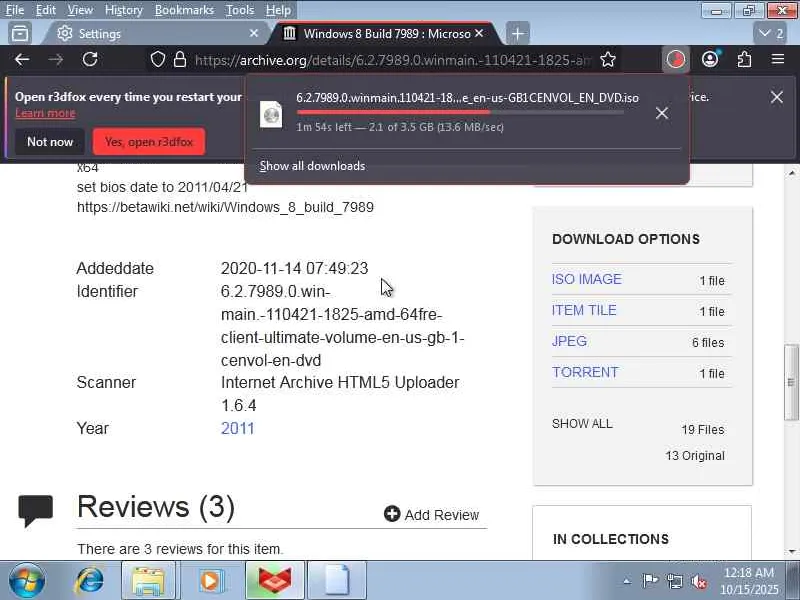Open the TORRENT download option
Screen dimensions: 800x600
(x=585, y=372)
